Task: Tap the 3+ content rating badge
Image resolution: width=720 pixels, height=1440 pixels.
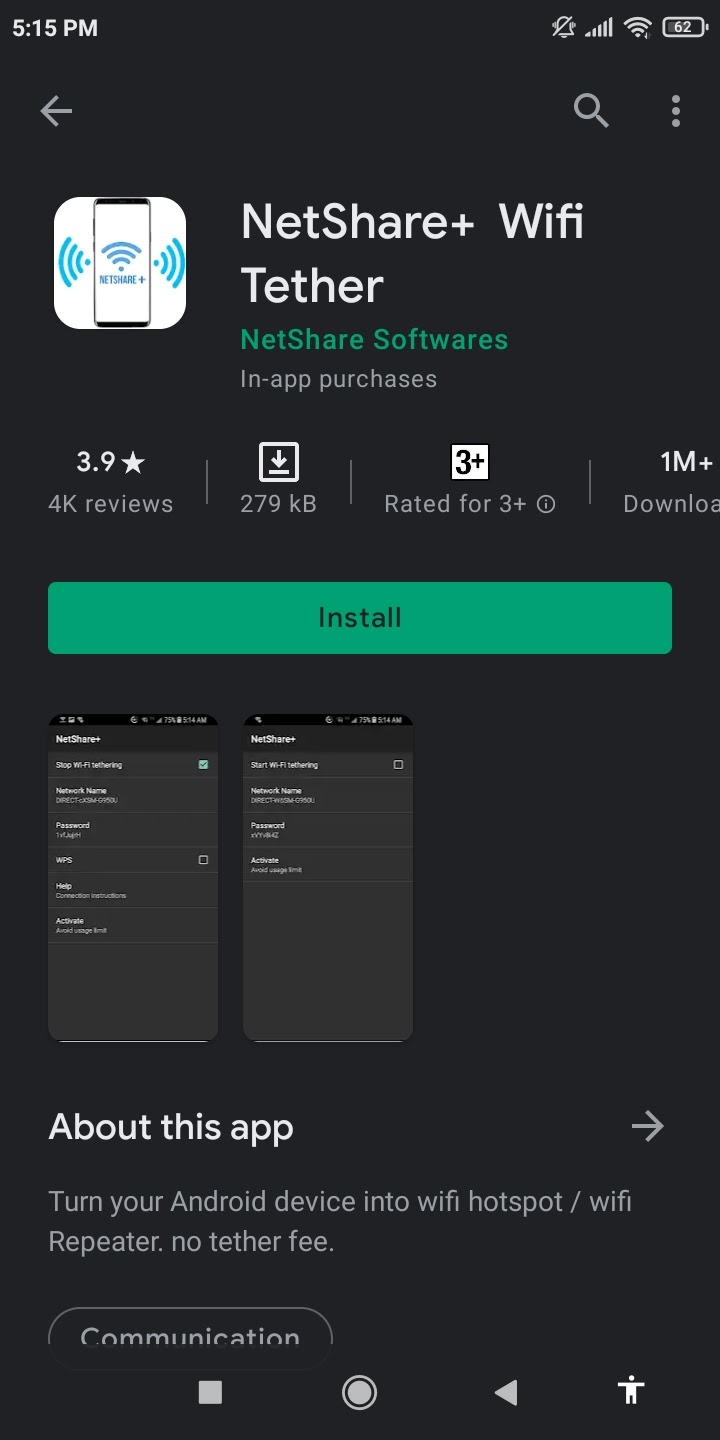Action: click(x=470, y=462)
